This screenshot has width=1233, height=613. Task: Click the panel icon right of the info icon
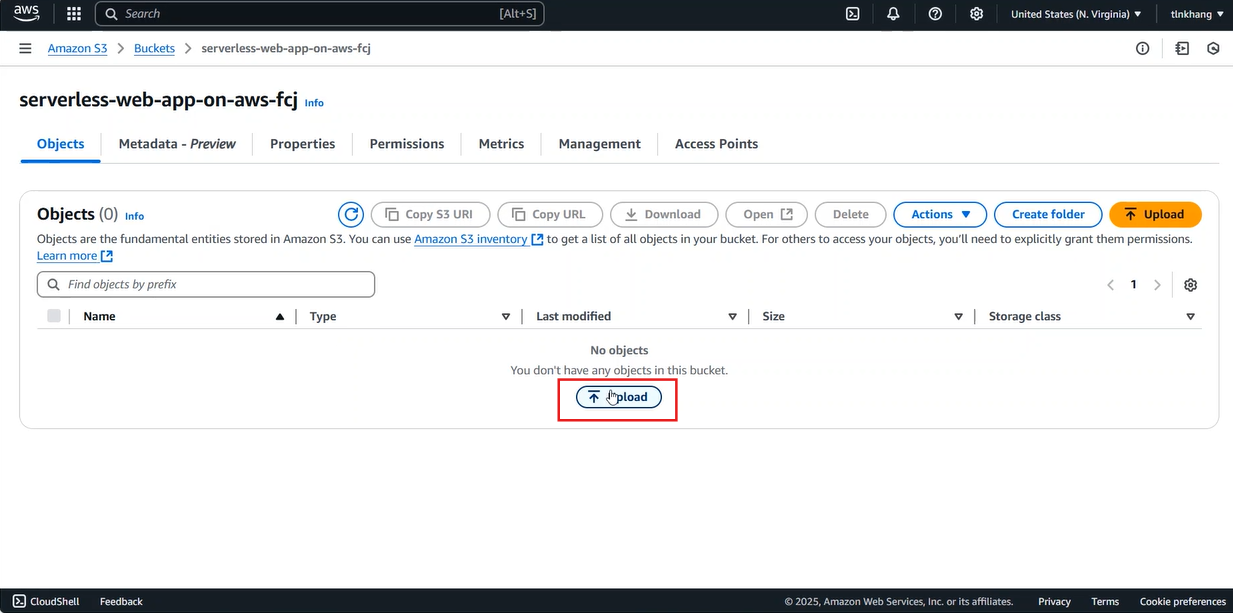(x=1182, y=48)
